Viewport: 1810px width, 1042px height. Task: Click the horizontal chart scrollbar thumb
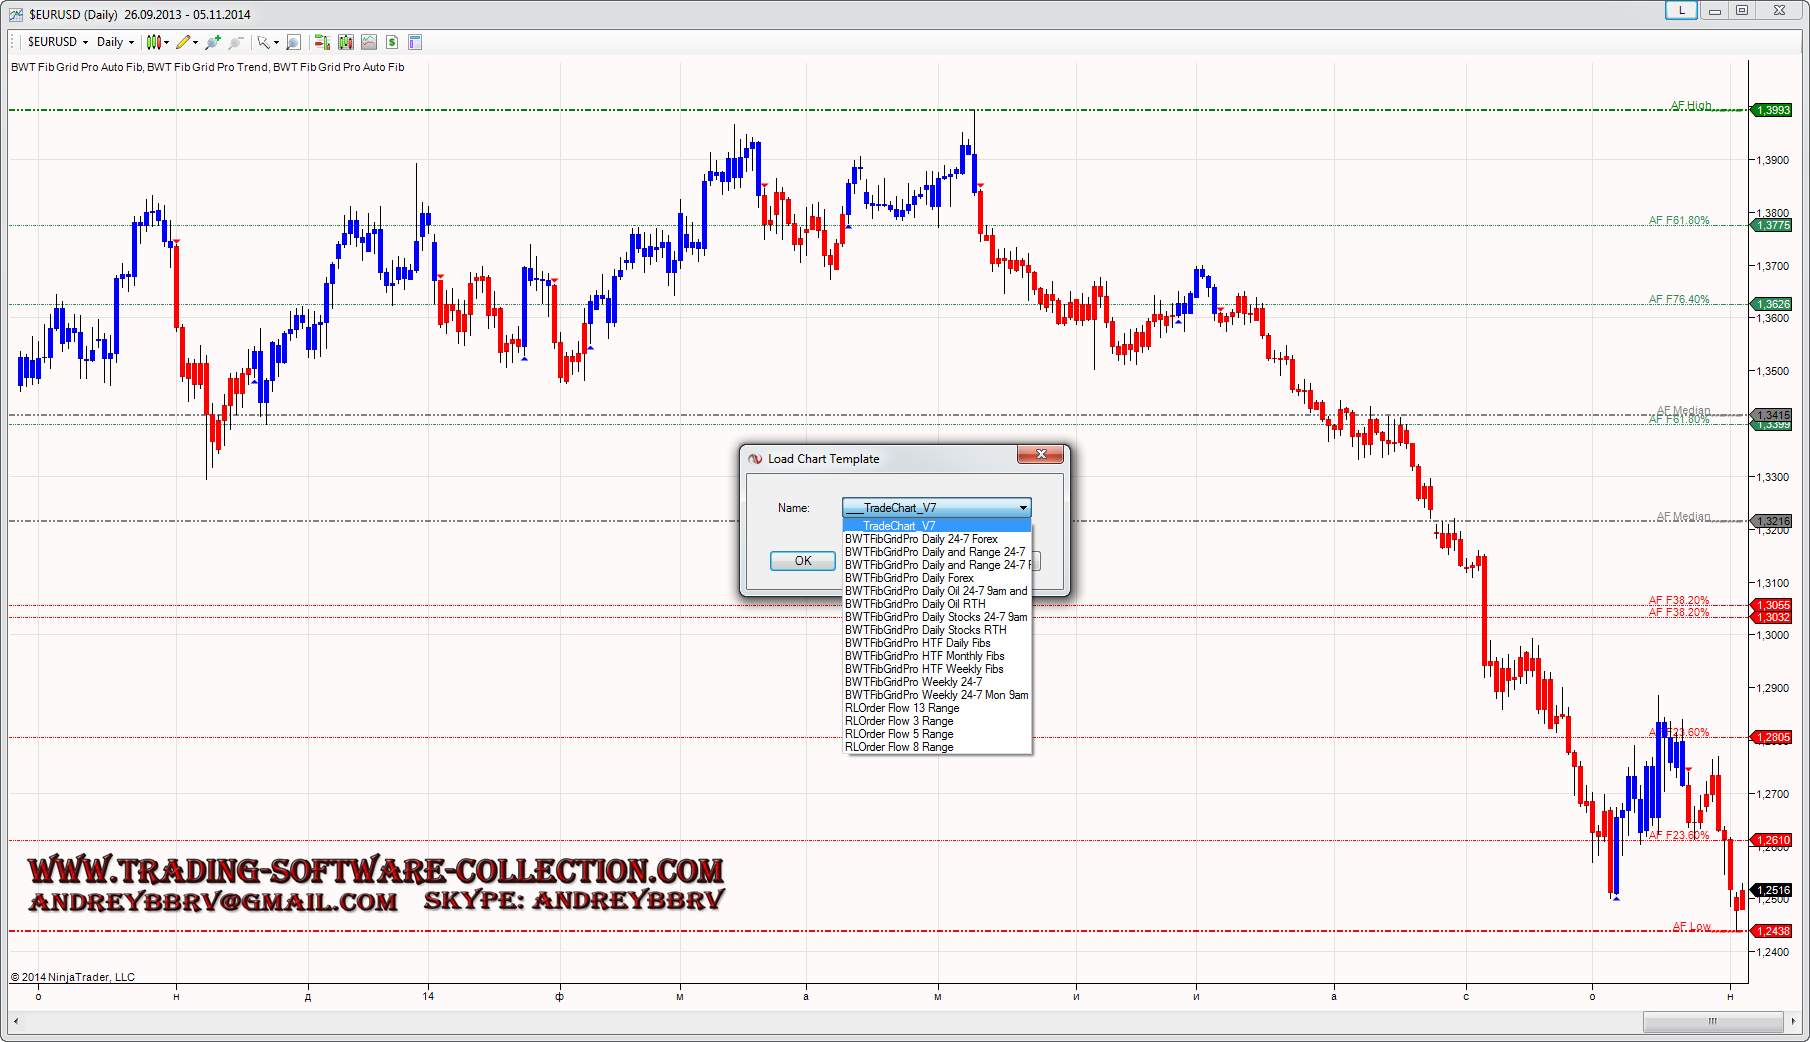coord(1712,1021)
